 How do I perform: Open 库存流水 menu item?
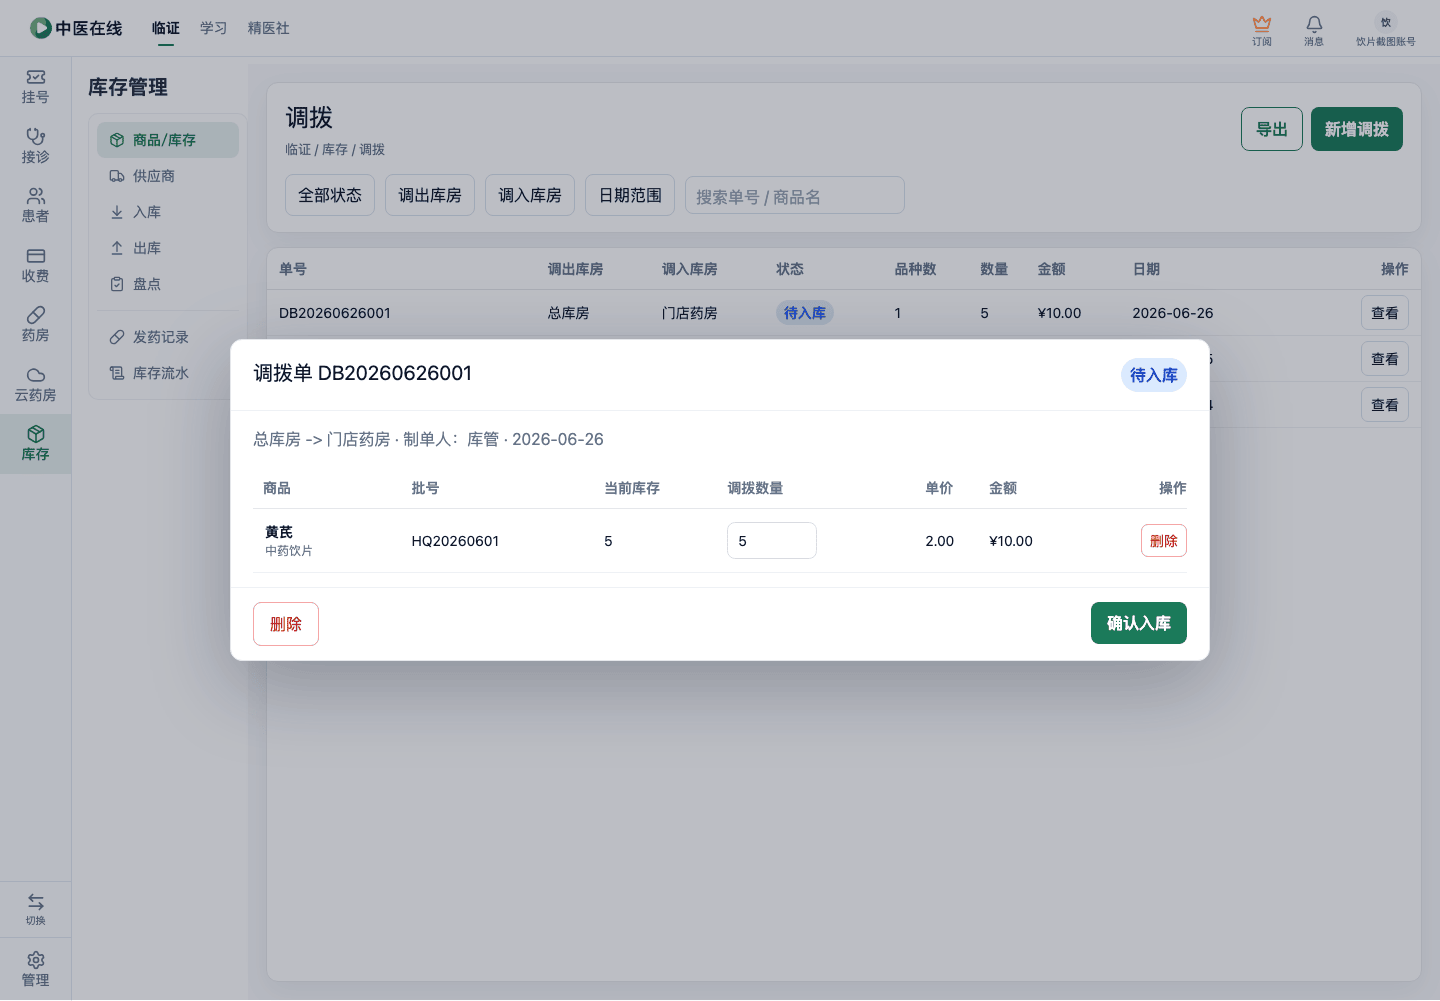tap(168, 373)
